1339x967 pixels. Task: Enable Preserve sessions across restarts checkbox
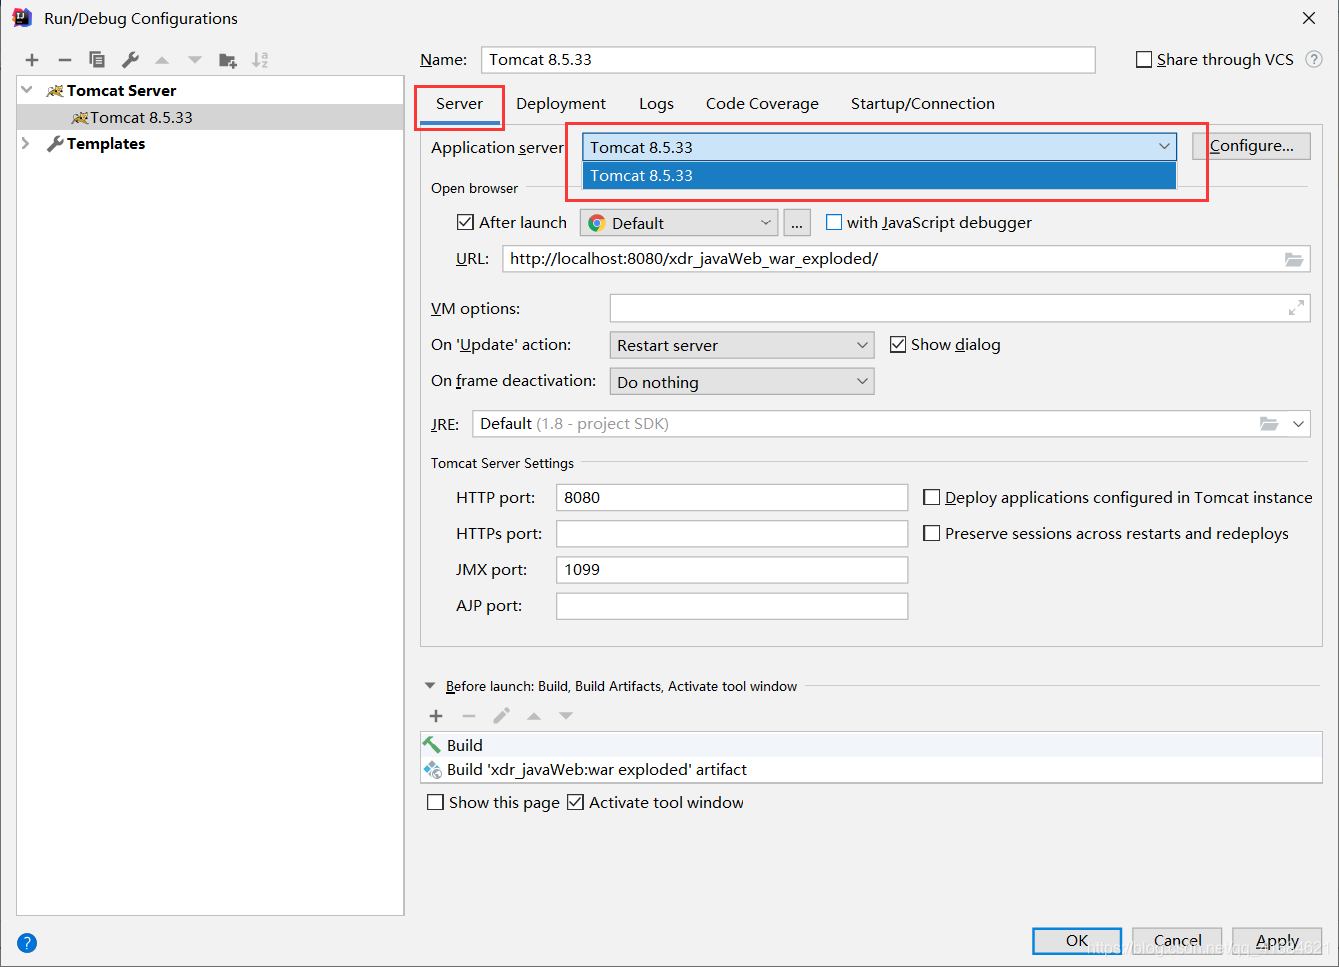coord(931,533)
